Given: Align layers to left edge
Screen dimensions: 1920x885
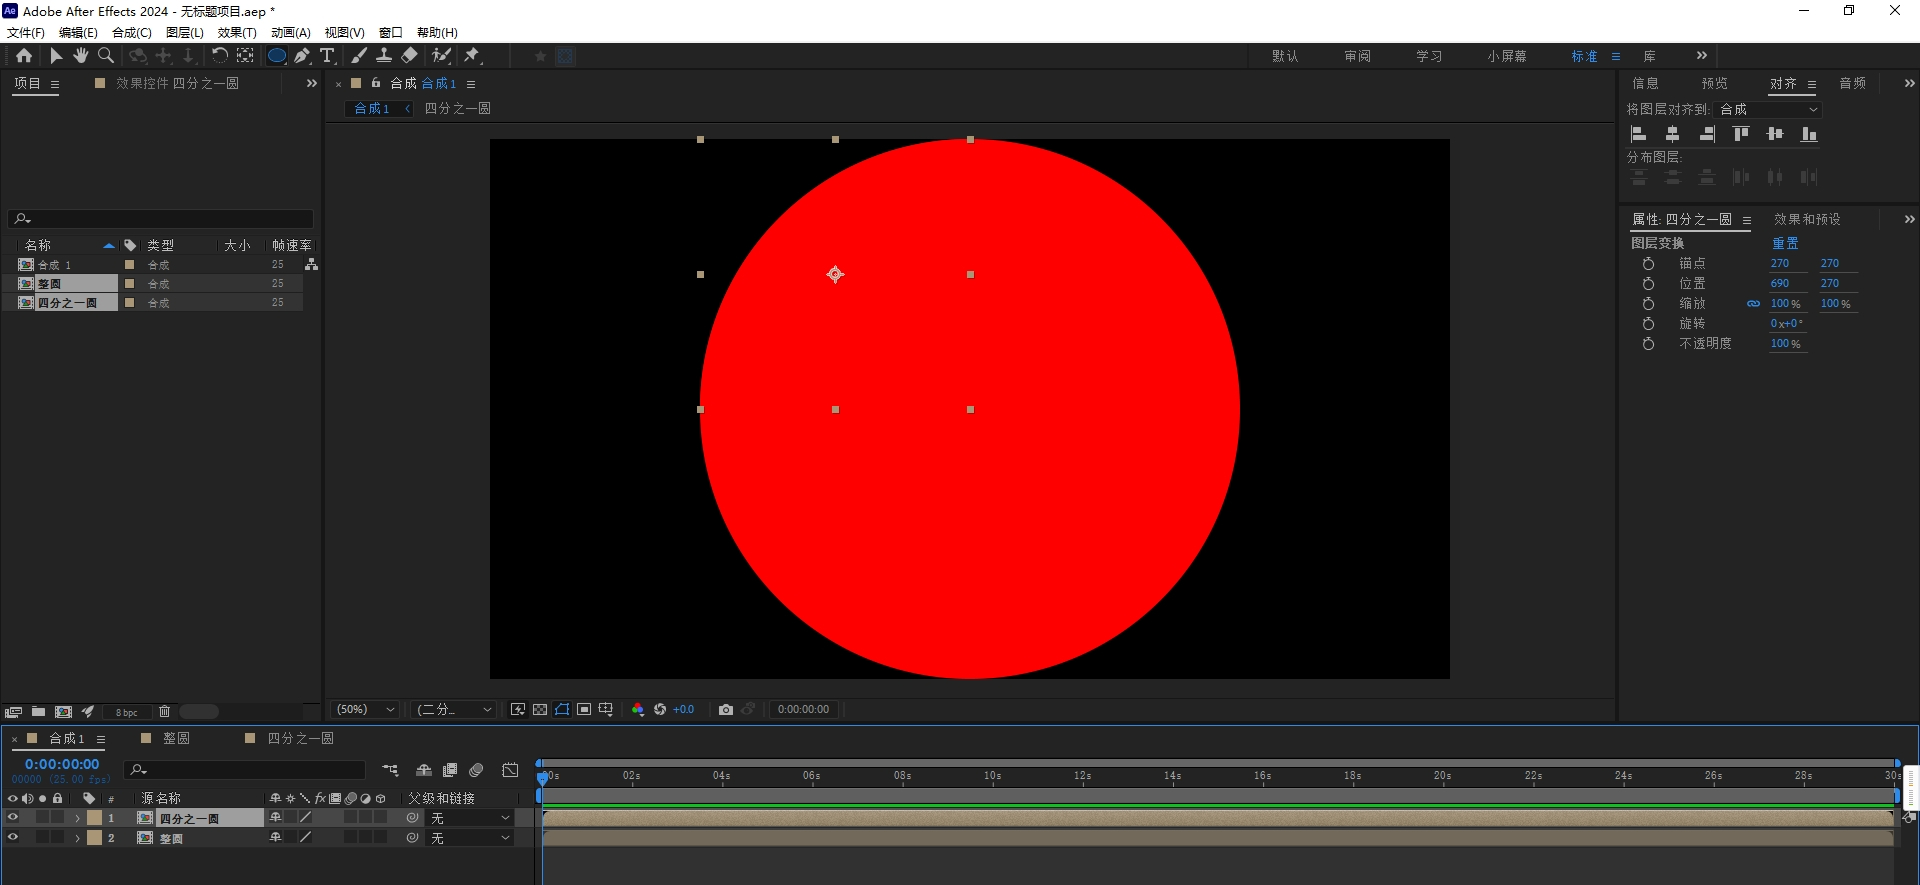Looking at the screenshot, I should pyautogui.click(x=1638, y=134).
